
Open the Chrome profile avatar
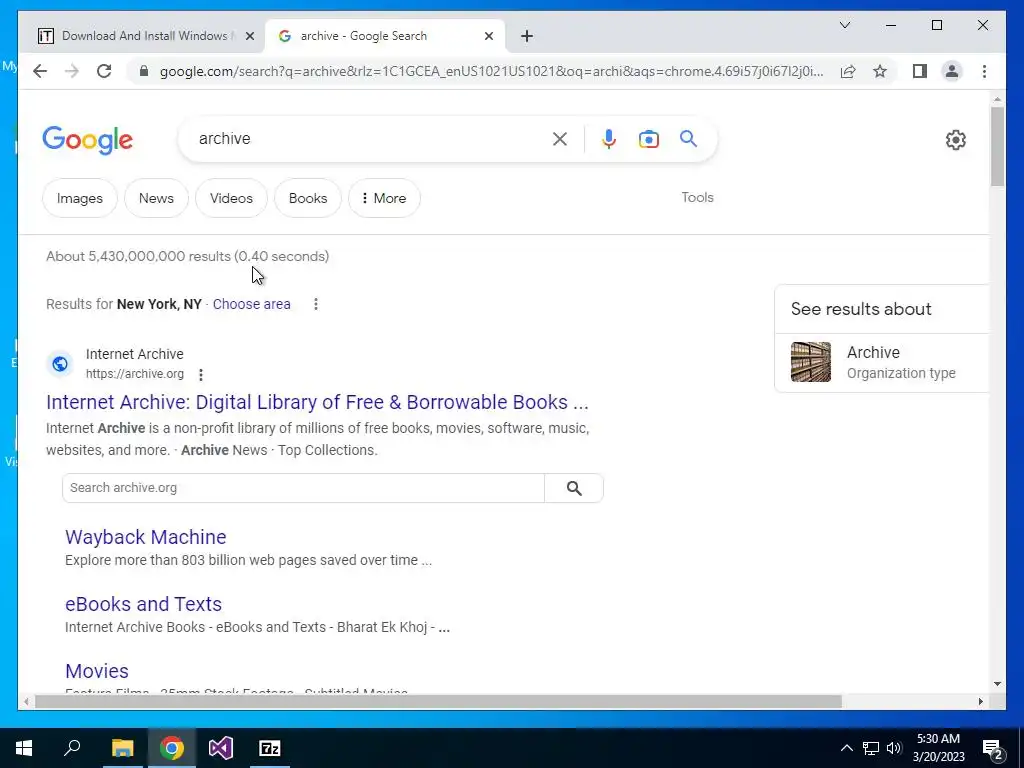click(952, 71)
